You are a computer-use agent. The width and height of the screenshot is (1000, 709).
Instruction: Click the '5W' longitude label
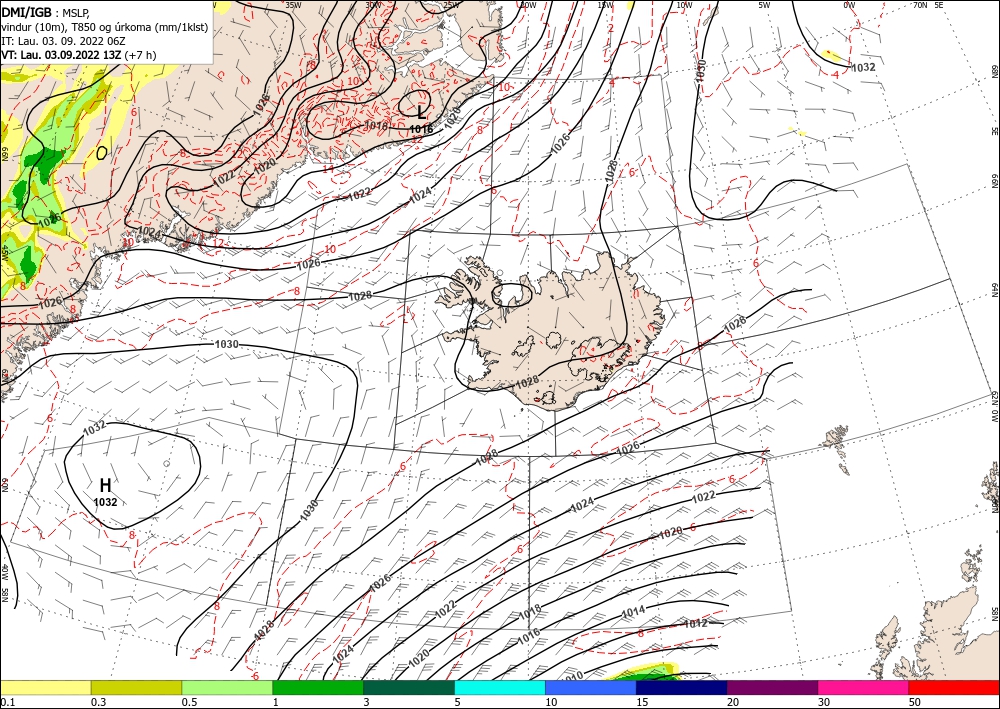[764, 5]
